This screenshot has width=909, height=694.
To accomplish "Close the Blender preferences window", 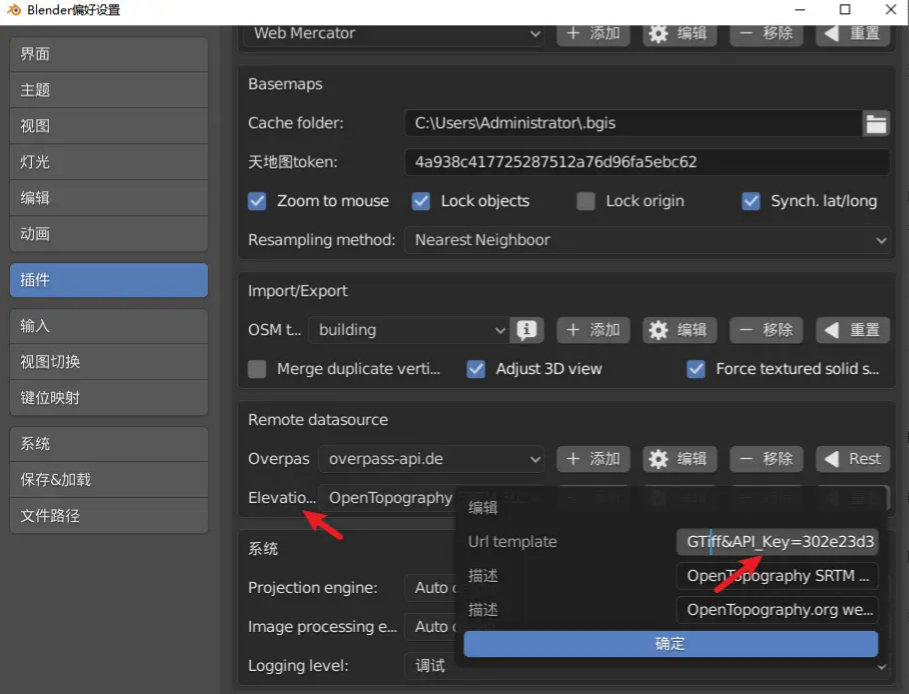I will (x=891, y=10).
